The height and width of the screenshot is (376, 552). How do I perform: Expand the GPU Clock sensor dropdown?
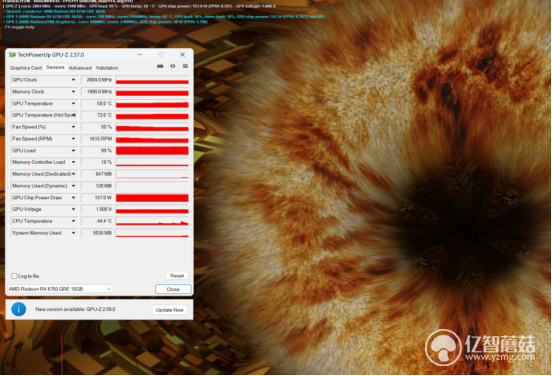click(x=73, y=80)
